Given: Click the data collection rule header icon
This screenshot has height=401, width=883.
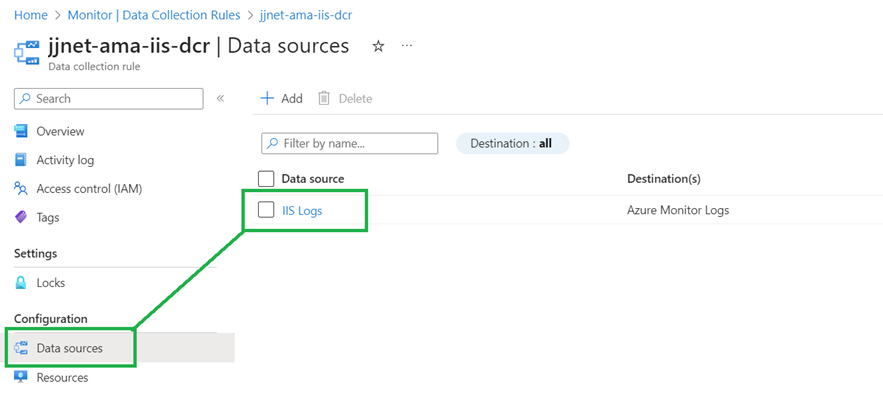Looking at the screenshot, I should click(x=26, y=52).
